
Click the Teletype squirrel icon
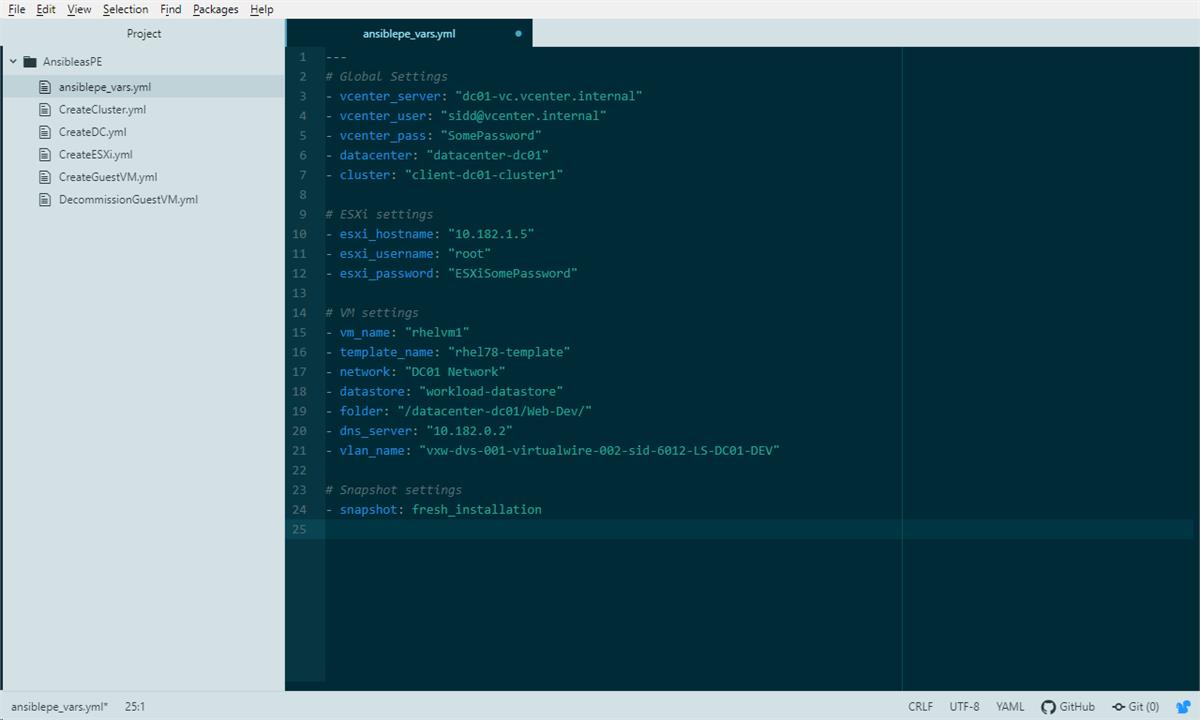point(1184,706)
